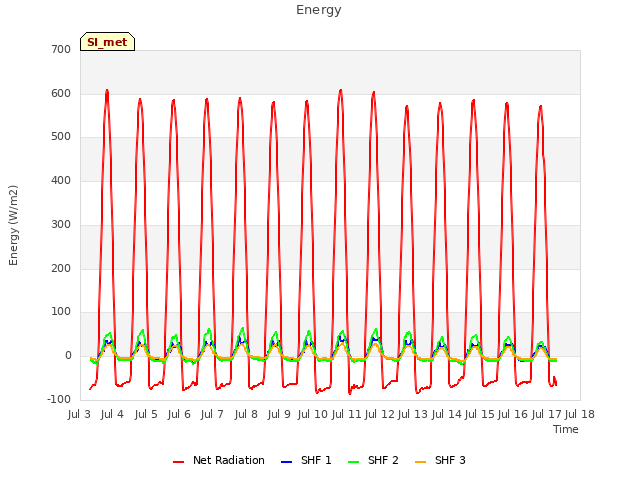Click the Jul 15 x-axis tick label
The height and width of the screenshot is (480, 640).
[x=480, y=414]
